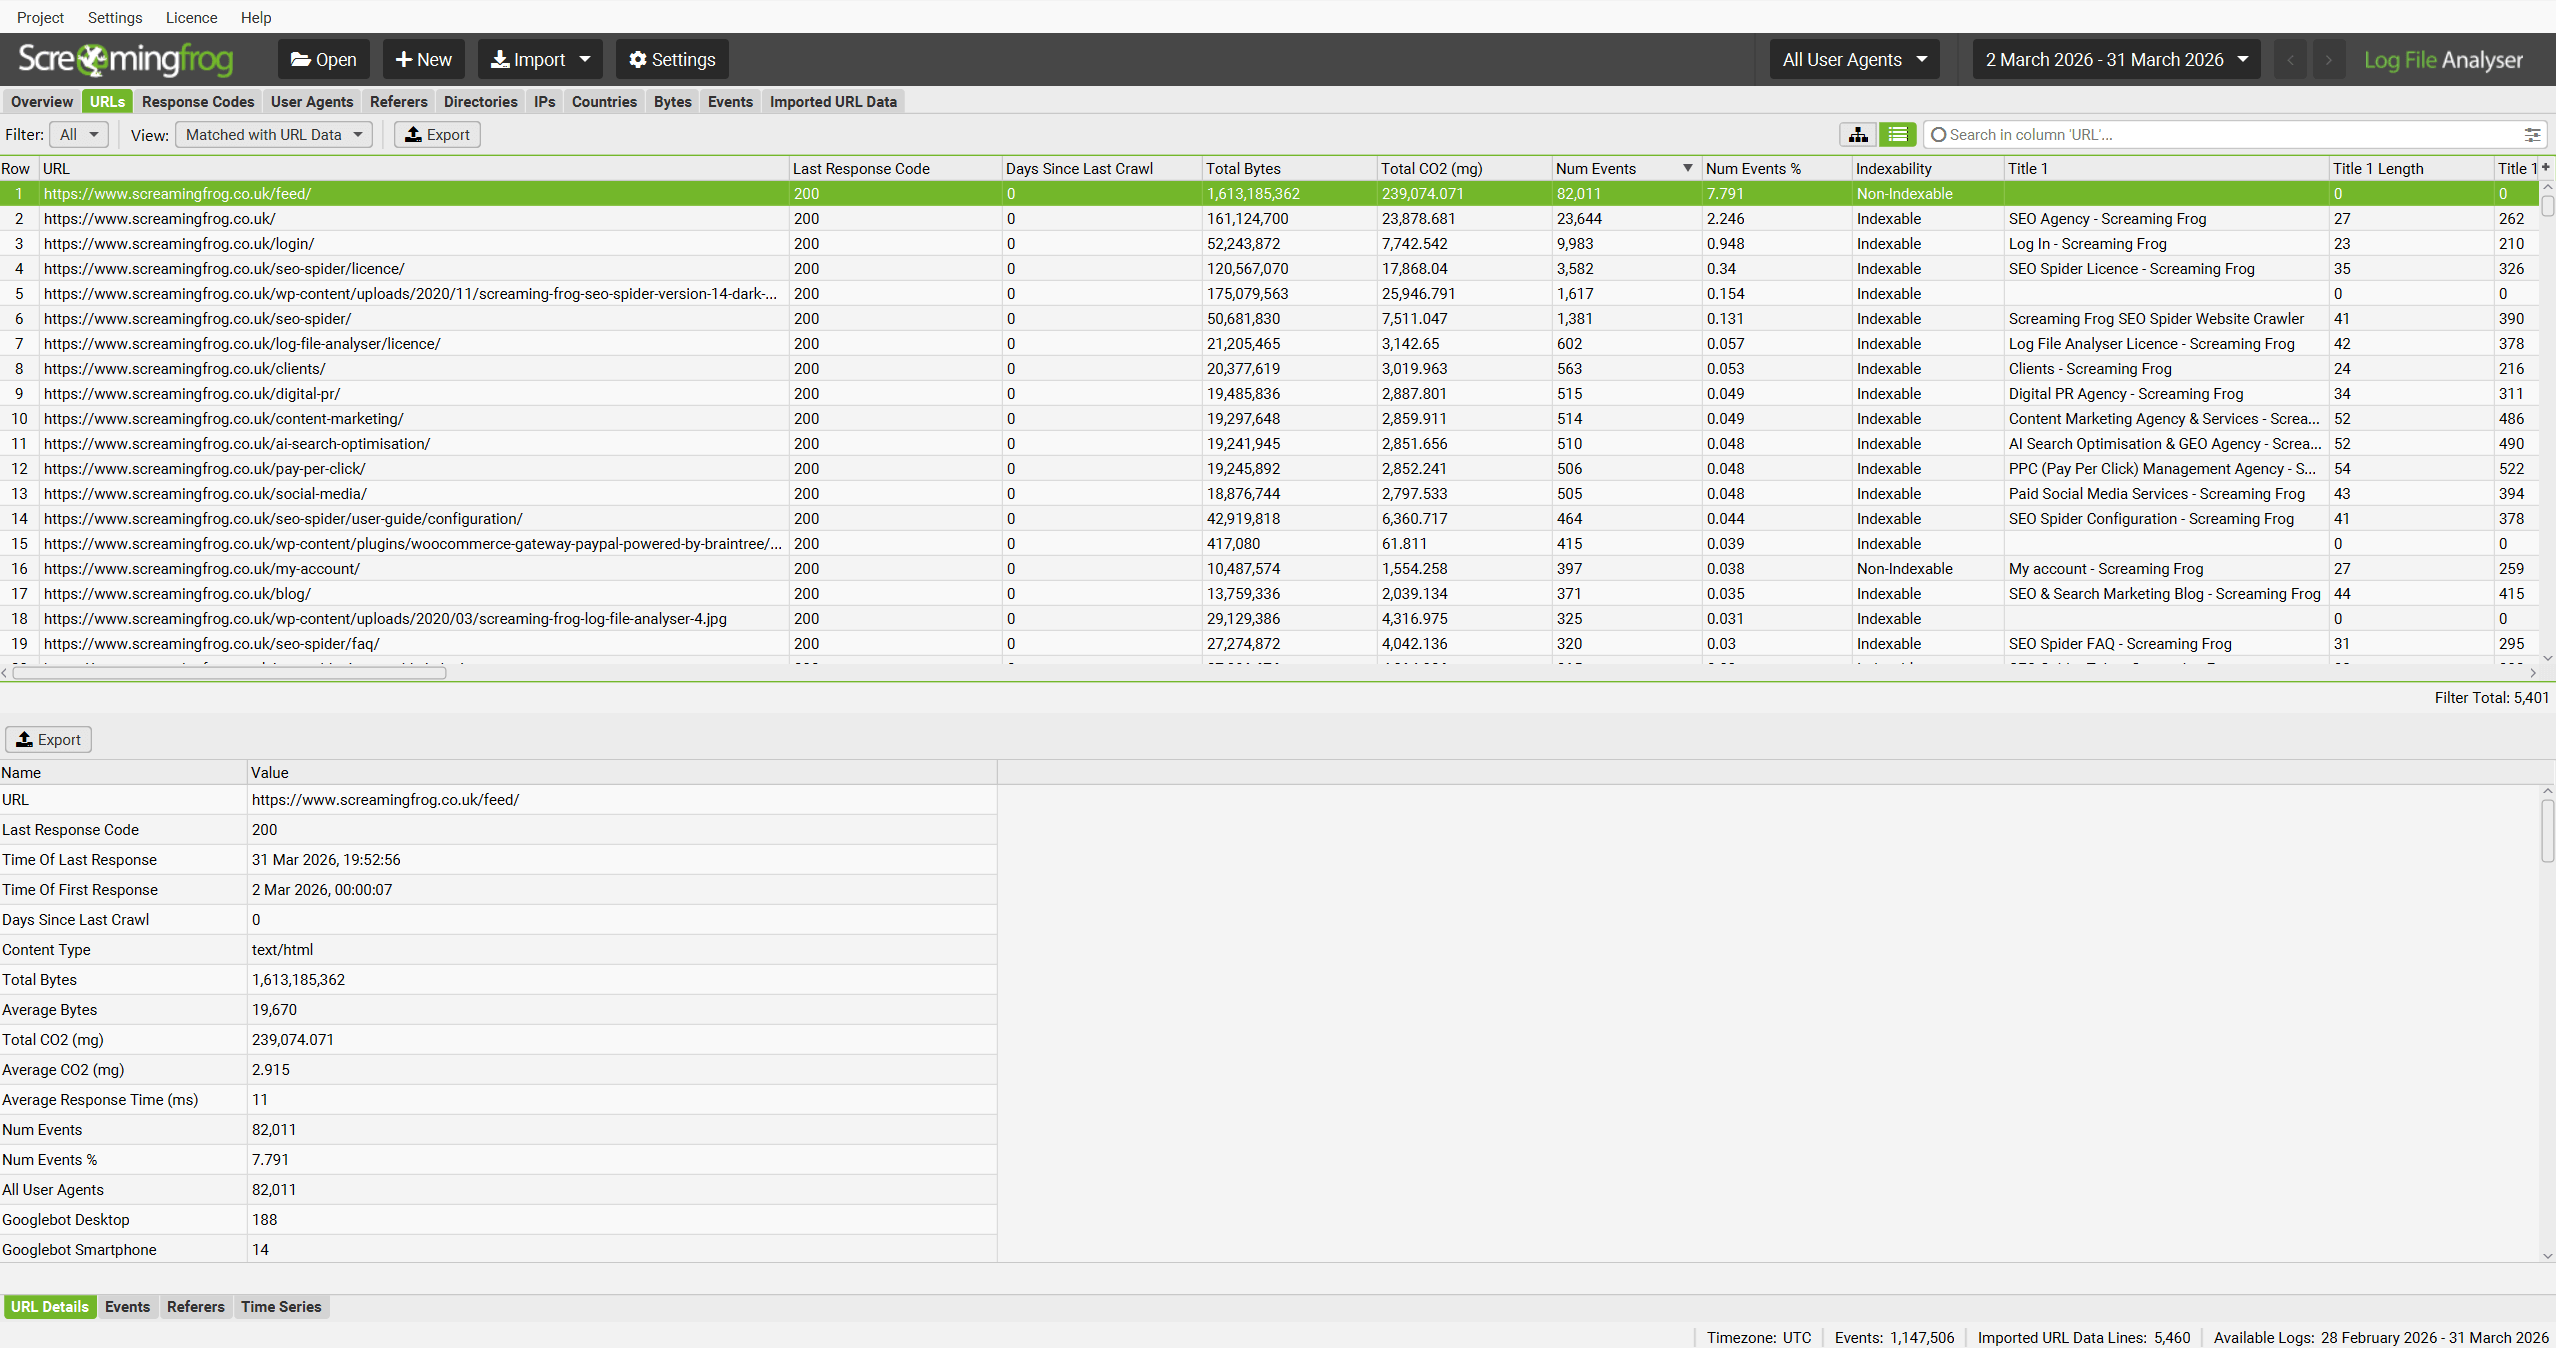Click the horizontal scrollbar under the URL table
This screenshot has width=2556, height=1348.
click(229, 673)
